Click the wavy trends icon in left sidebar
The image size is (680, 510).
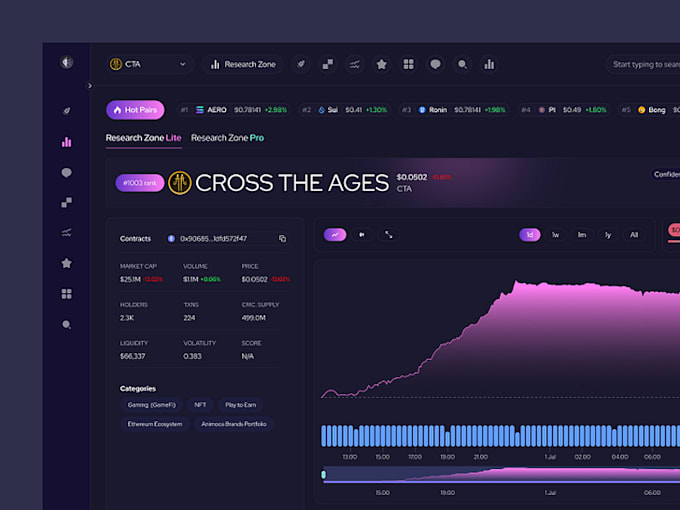coord(66,233)
